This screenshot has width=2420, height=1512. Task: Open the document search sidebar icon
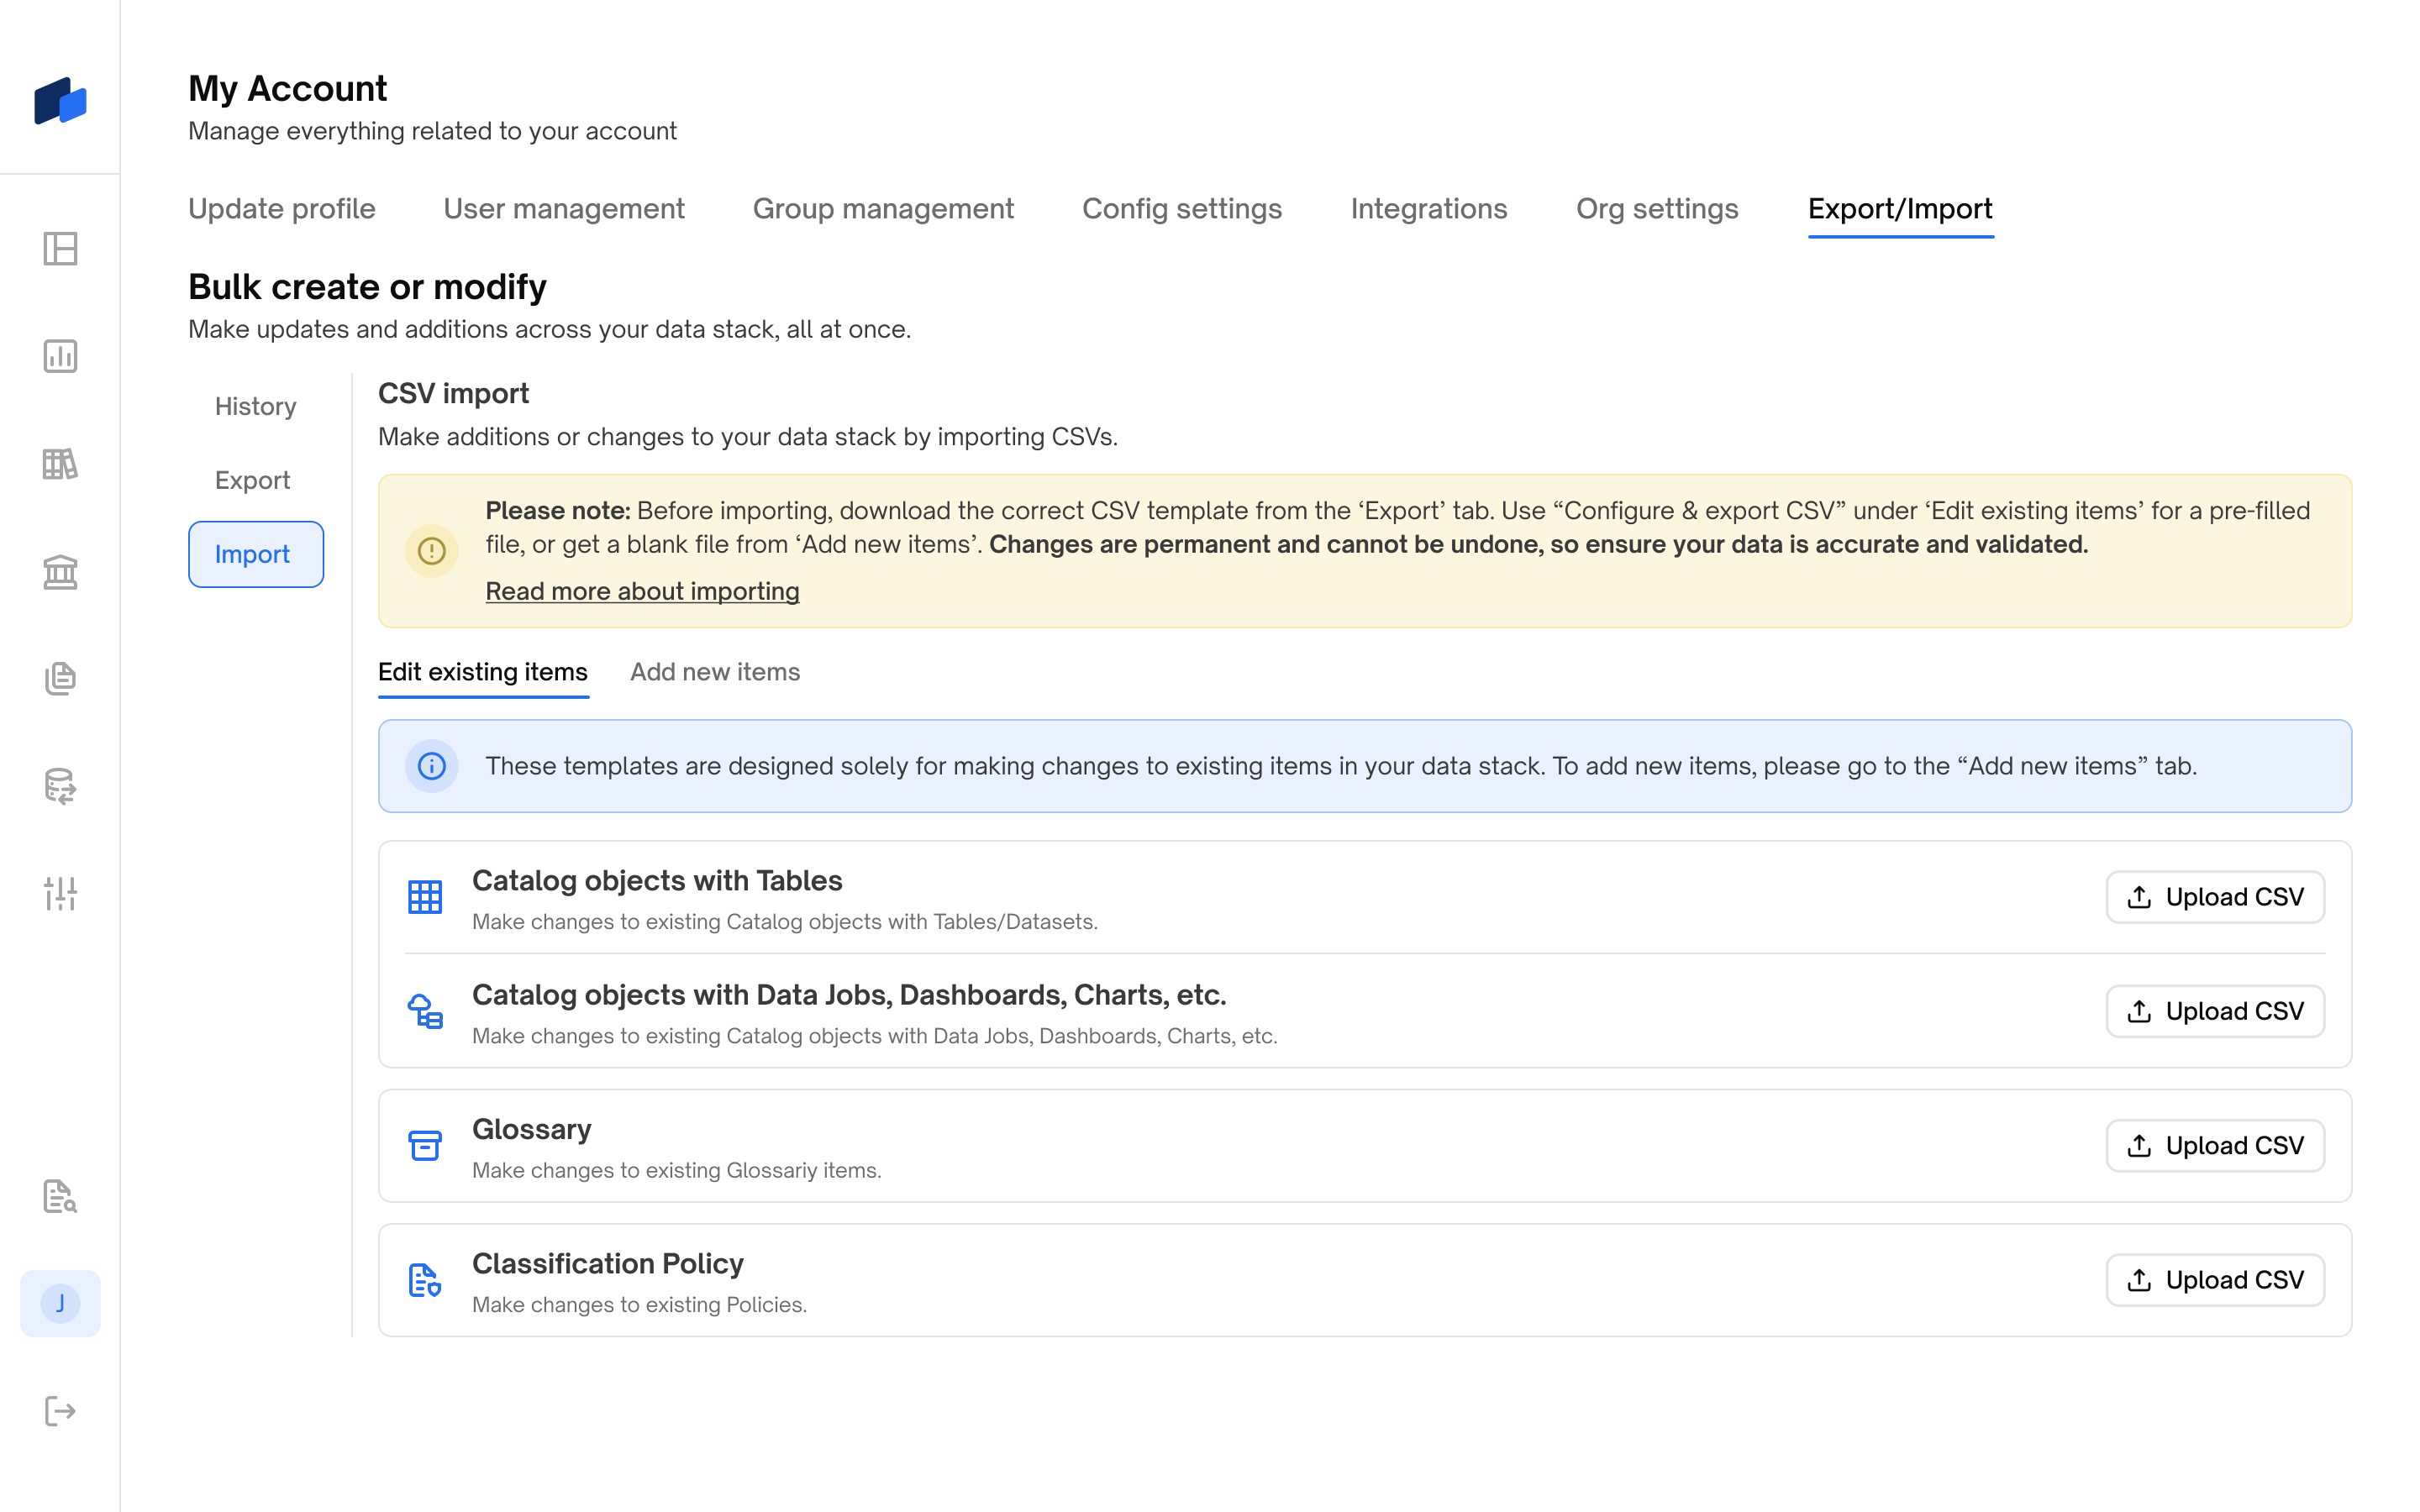60,1196
